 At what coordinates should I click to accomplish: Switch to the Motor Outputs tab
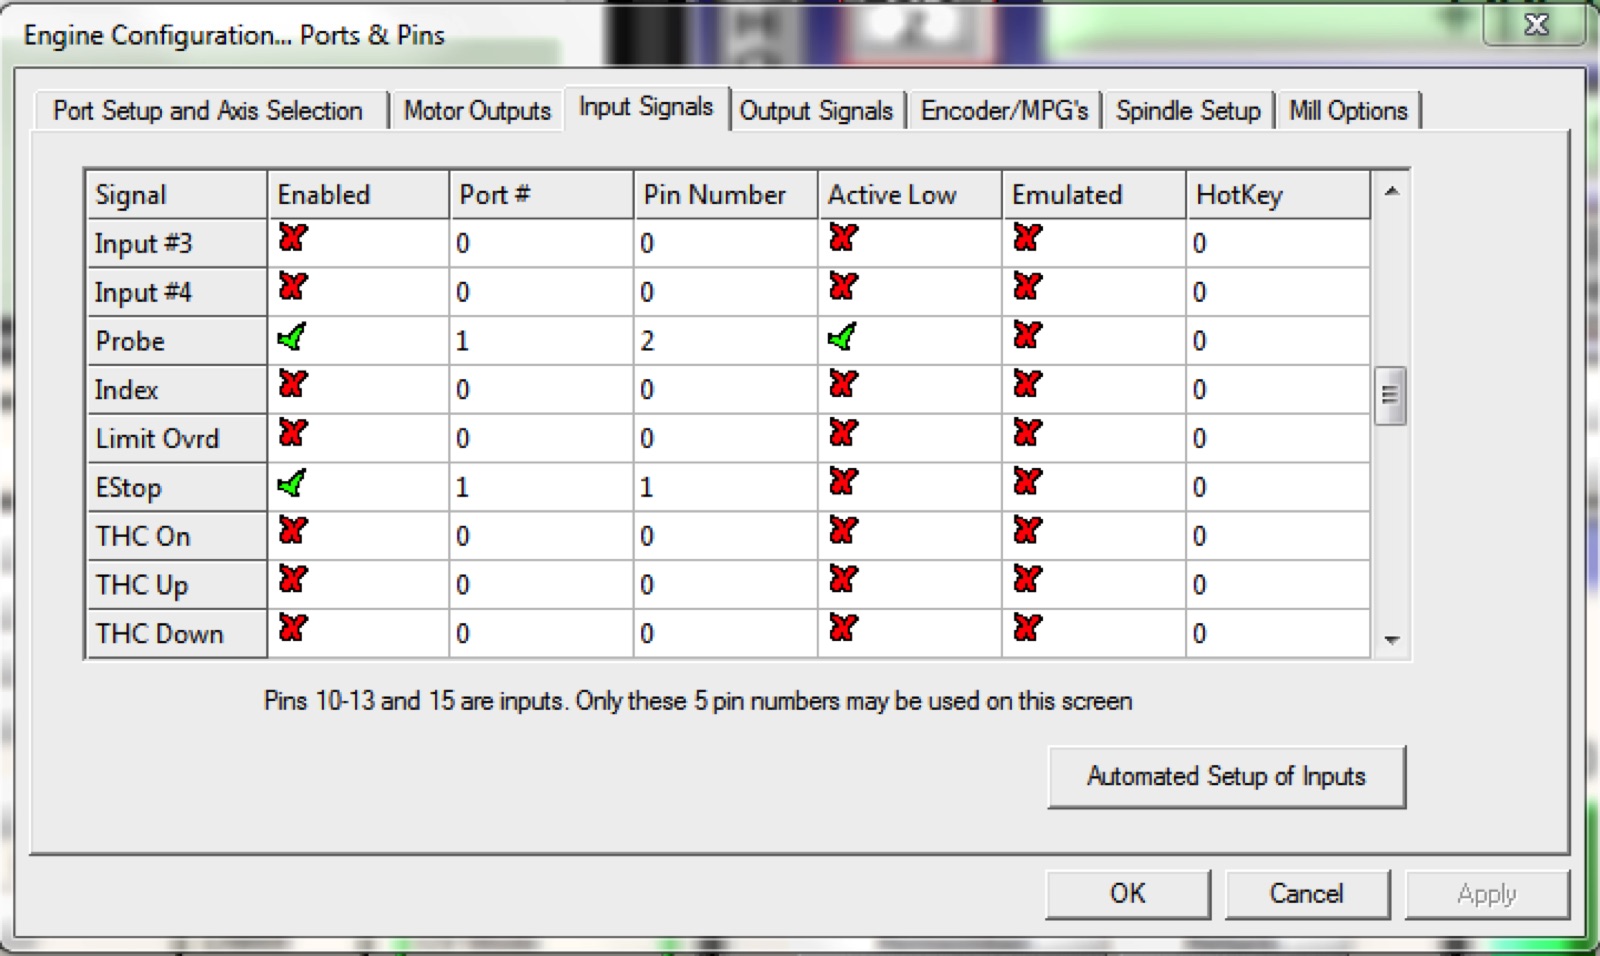click(477, 111)
